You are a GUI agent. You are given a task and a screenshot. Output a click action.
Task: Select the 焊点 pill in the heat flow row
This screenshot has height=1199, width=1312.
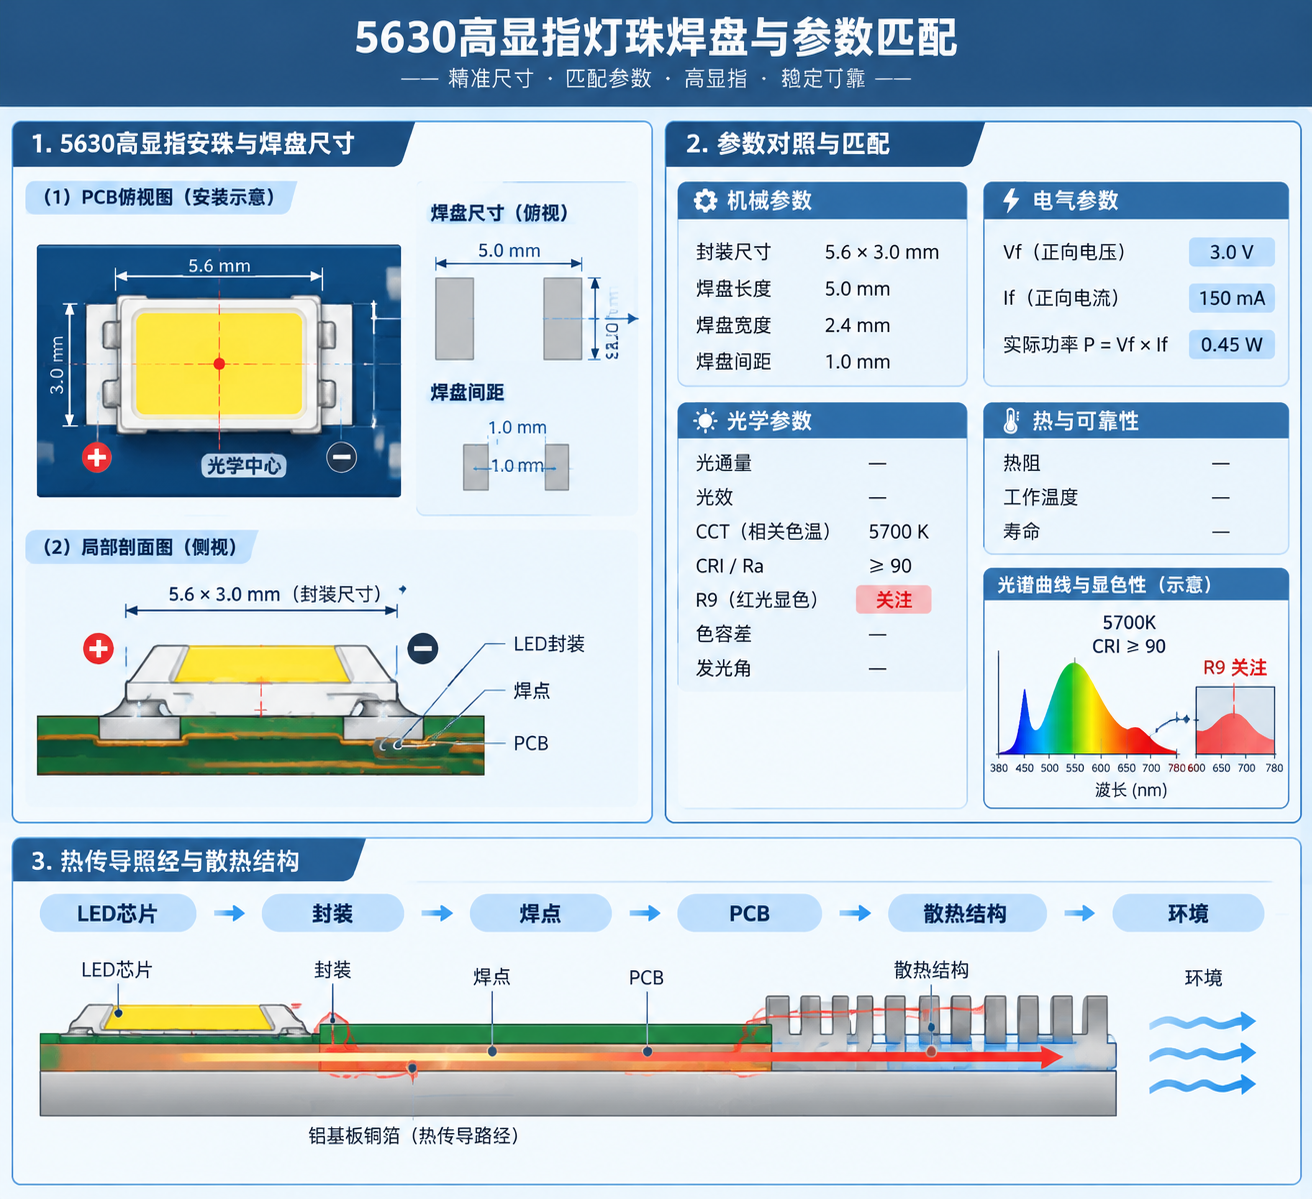tap(541, 913)
